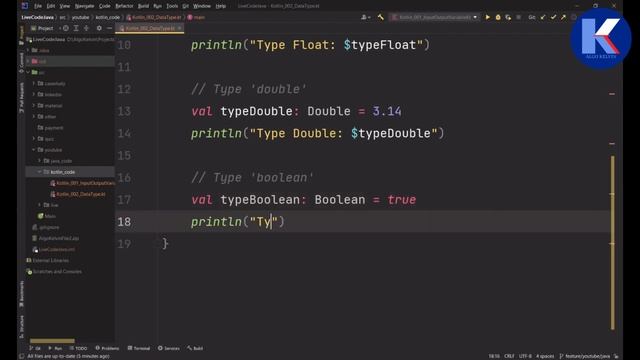Screen dimensions: 640x360
Task: Open the Tools menu
Action: 172,6
